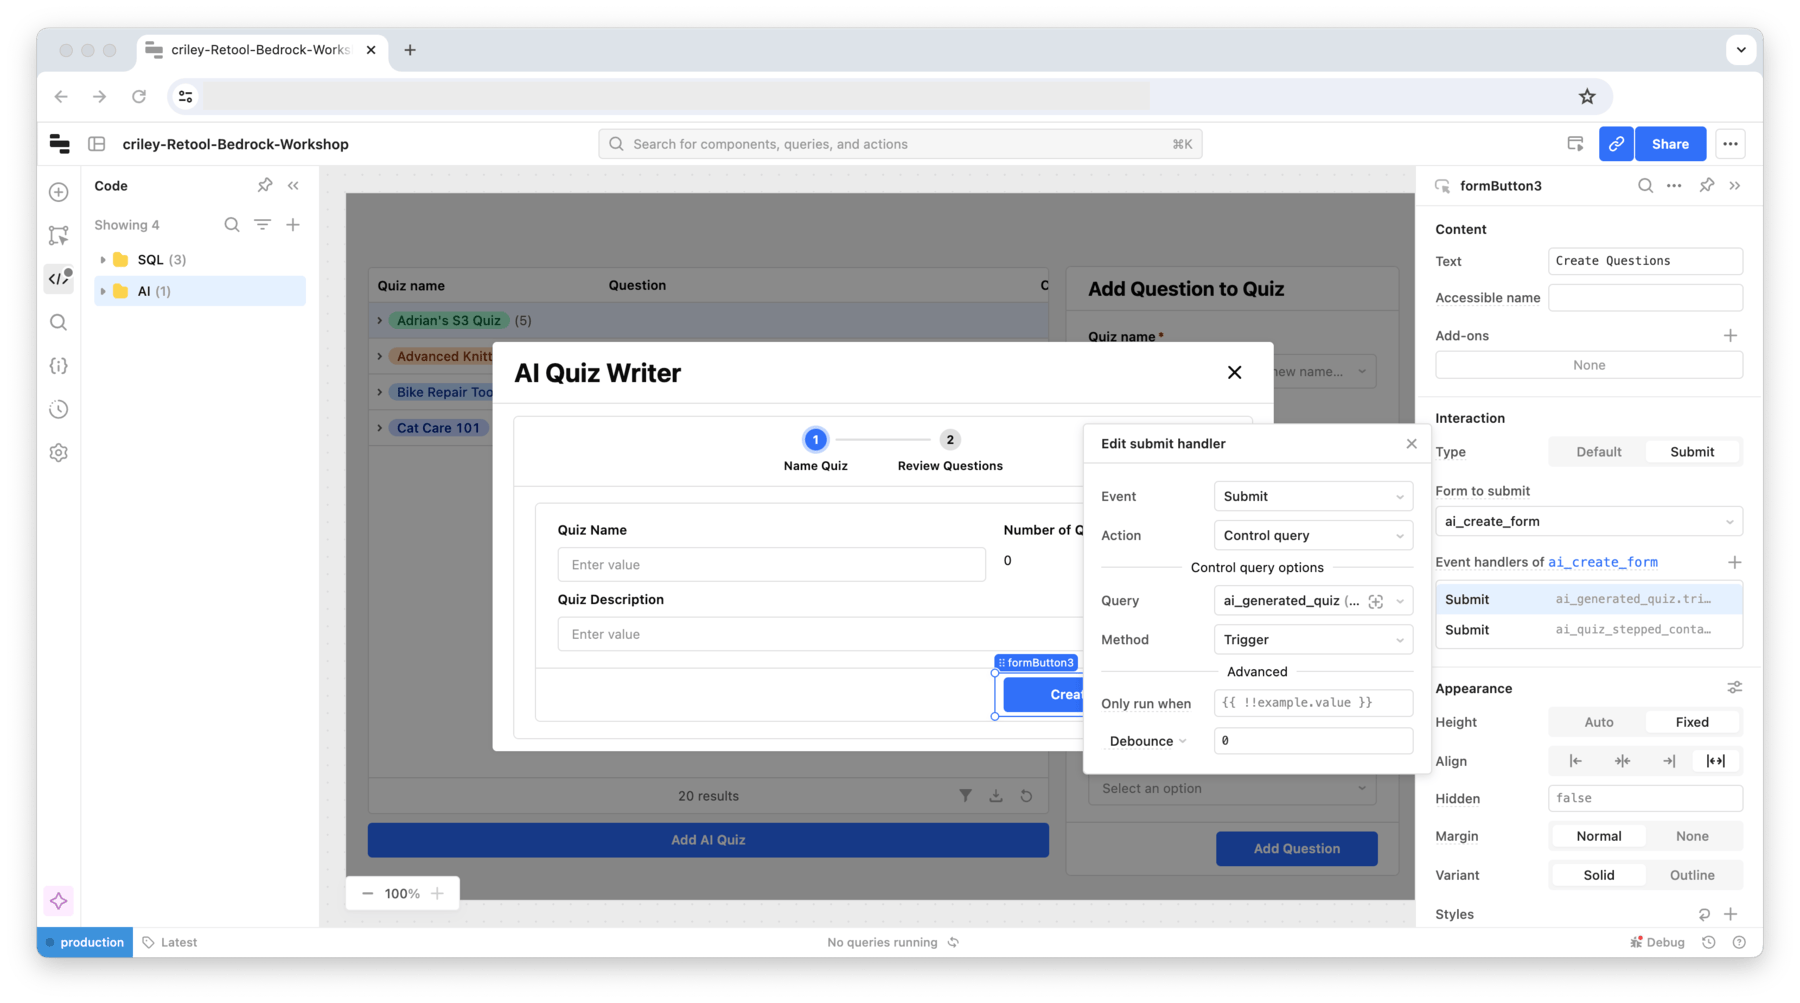Image resolution: width=1800 pixels, height=1003 pixels.
Task: Select the Code panel icon in left sidebar
Action: point(59,278)
